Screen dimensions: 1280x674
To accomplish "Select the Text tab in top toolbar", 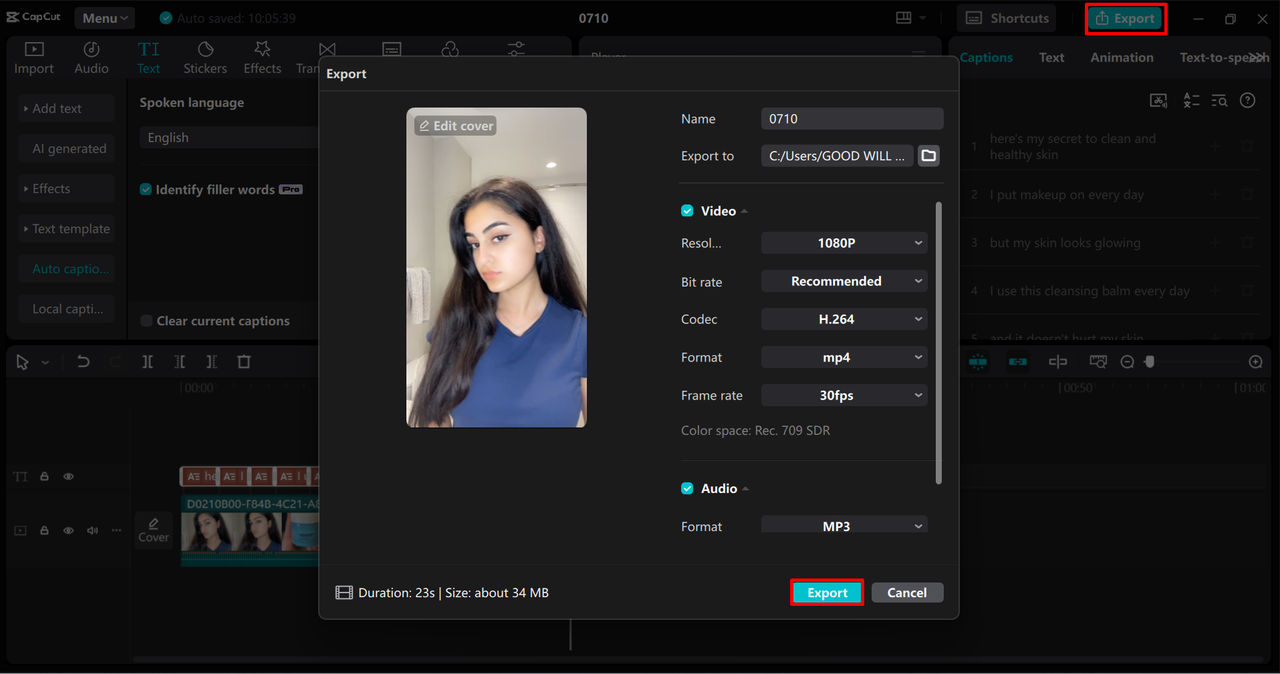I will (x=149, y=58).
